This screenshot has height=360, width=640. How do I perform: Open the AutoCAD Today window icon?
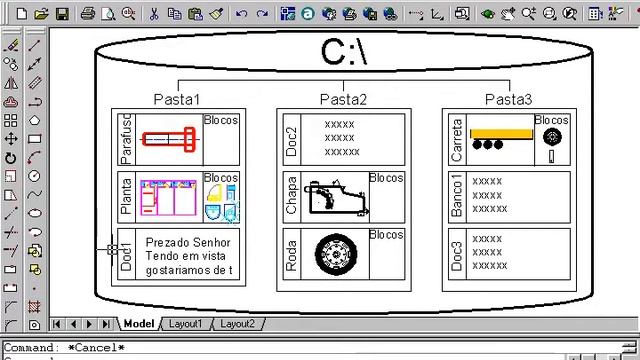pos(288,14)
